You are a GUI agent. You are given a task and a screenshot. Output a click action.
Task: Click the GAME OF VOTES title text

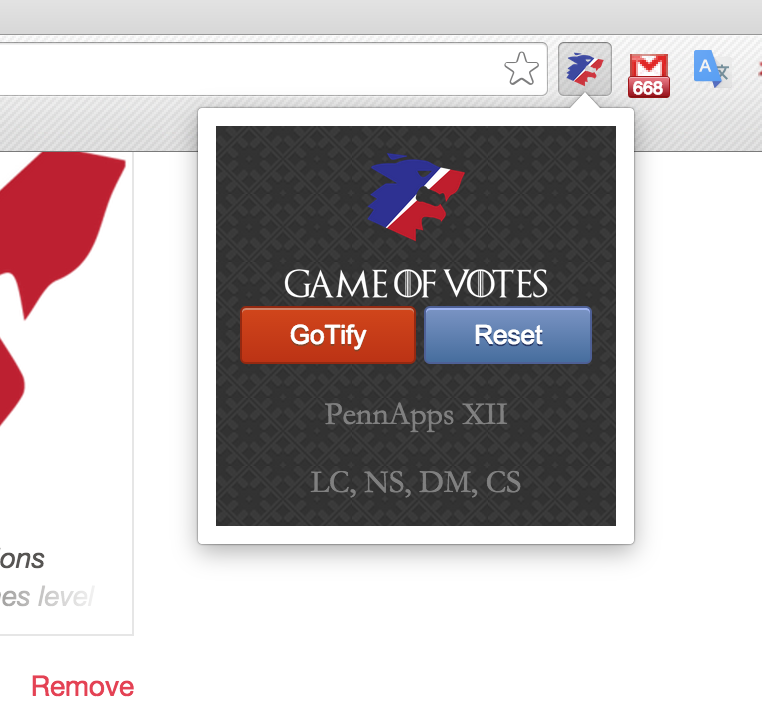point(416,284)
